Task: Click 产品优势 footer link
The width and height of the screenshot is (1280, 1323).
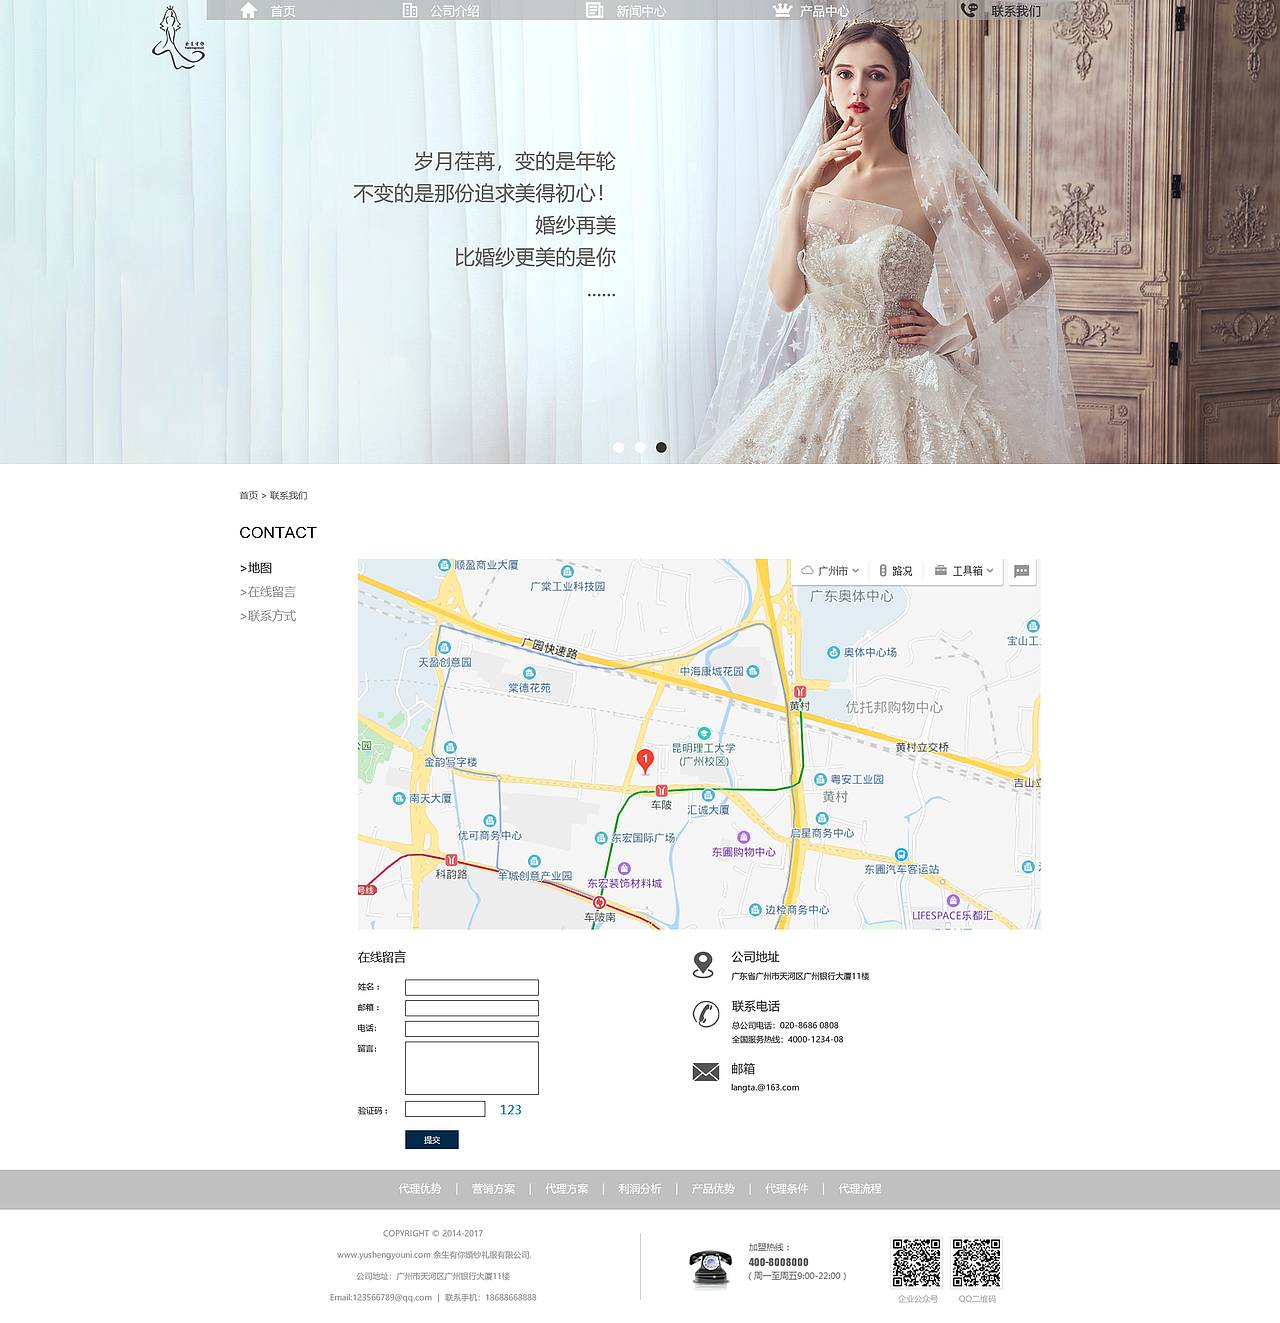Action: coord(713,1189)
